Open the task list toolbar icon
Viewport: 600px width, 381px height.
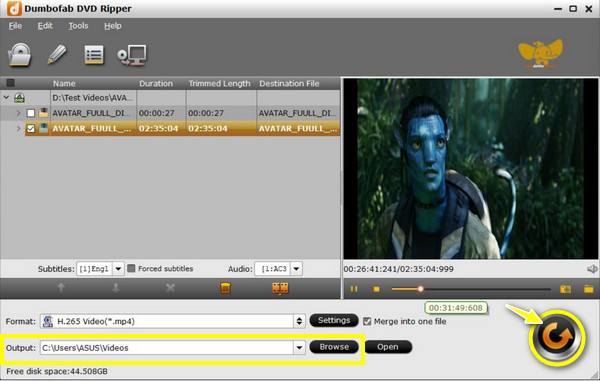coord(94,55)
